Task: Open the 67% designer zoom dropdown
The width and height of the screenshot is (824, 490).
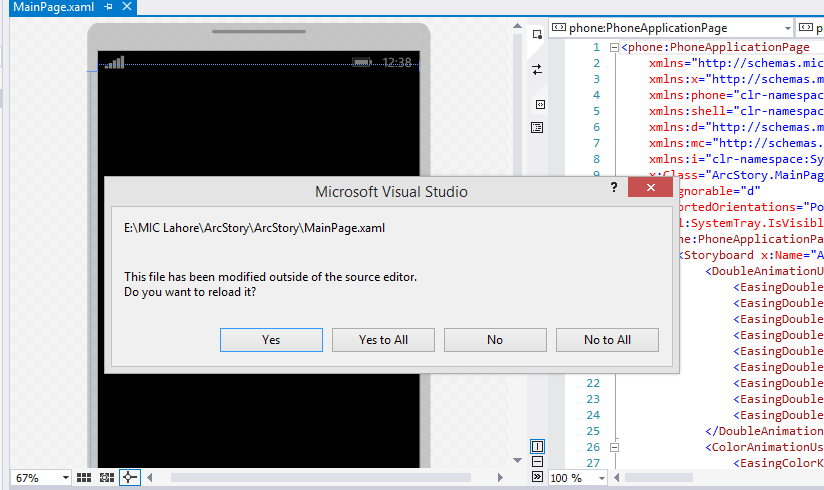Action: click(65, 478)
